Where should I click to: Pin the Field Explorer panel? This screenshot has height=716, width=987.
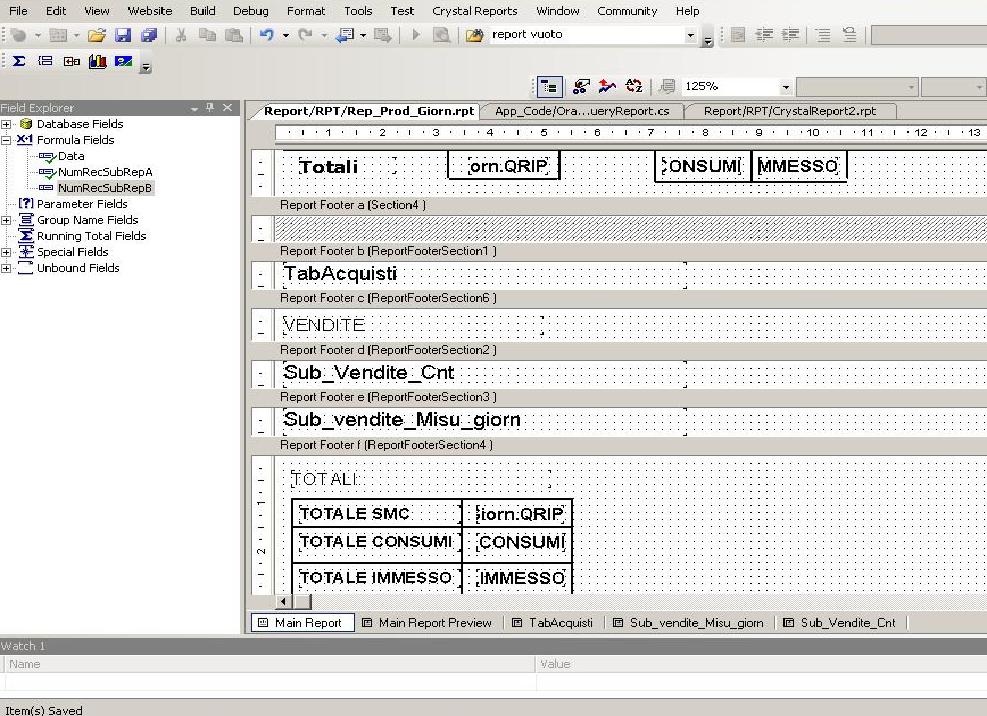pos(210,108)
